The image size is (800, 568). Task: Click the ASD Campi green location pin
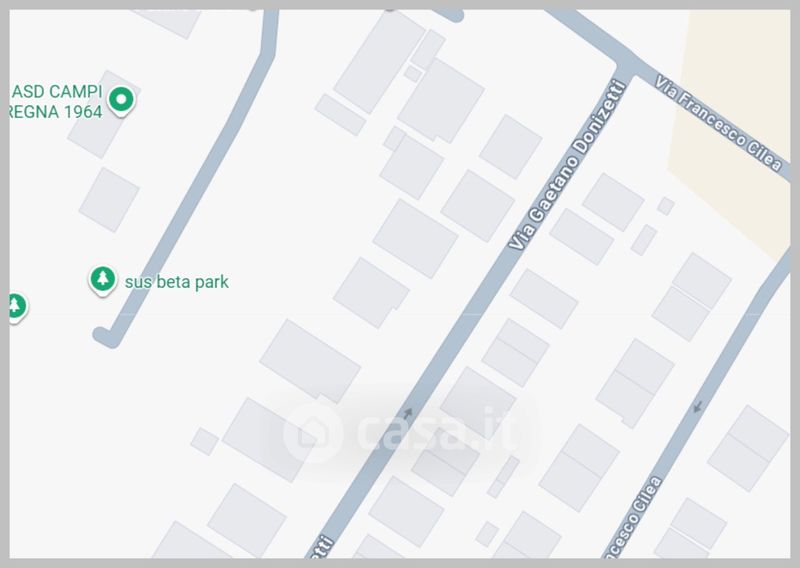tap(121, 100)
